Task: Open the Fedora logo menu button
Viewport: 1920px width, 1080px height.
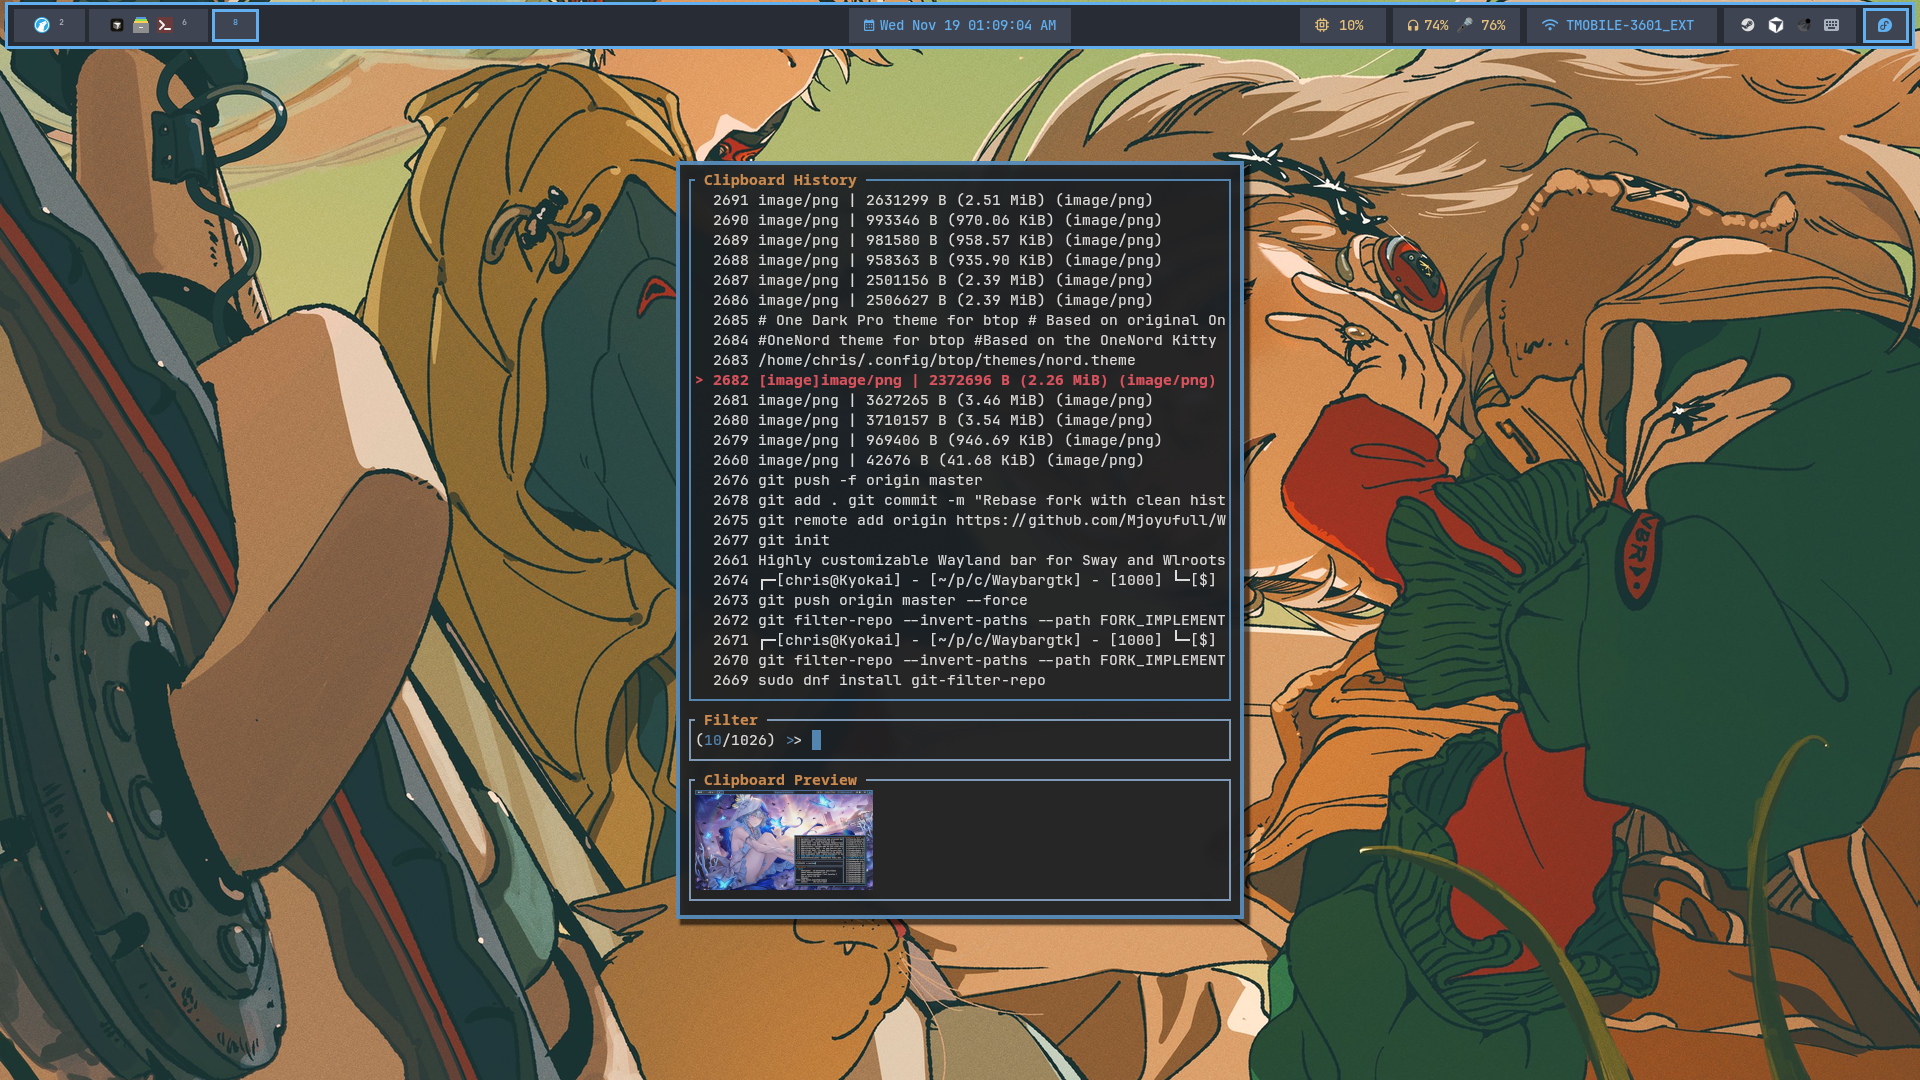Action: (1884, 25)
